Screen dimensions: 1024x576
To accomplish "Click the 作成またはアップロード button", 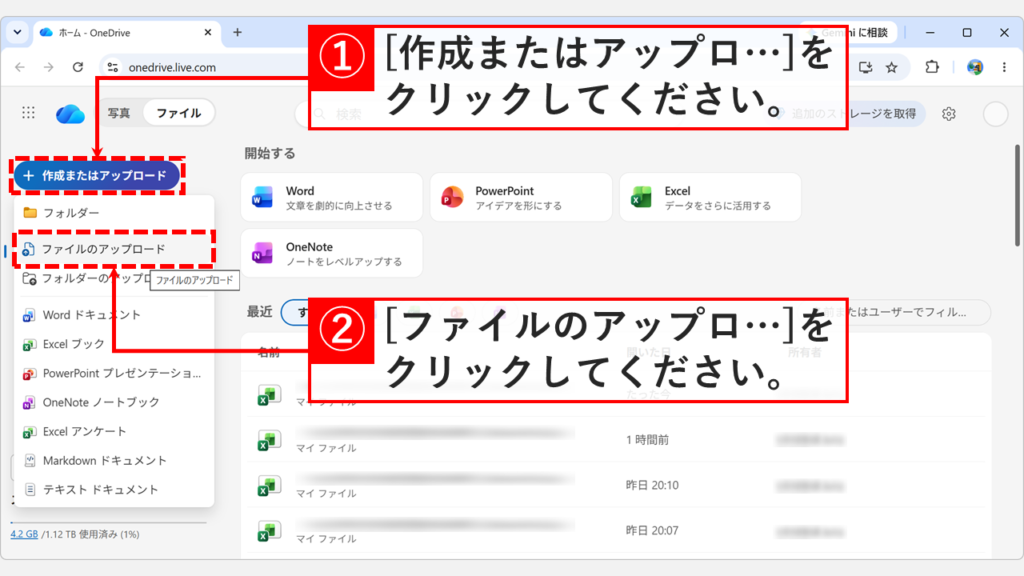I will (x=97, y=176).
